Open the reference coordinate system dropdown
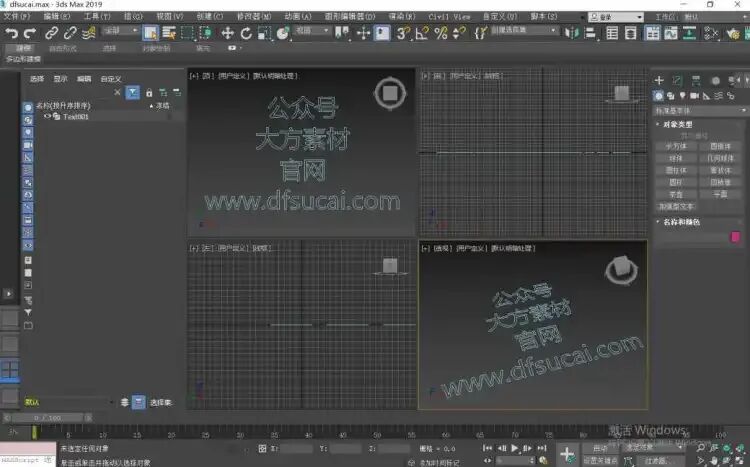Viewport: 750px width, 467px height. click(x=312, y=30)
